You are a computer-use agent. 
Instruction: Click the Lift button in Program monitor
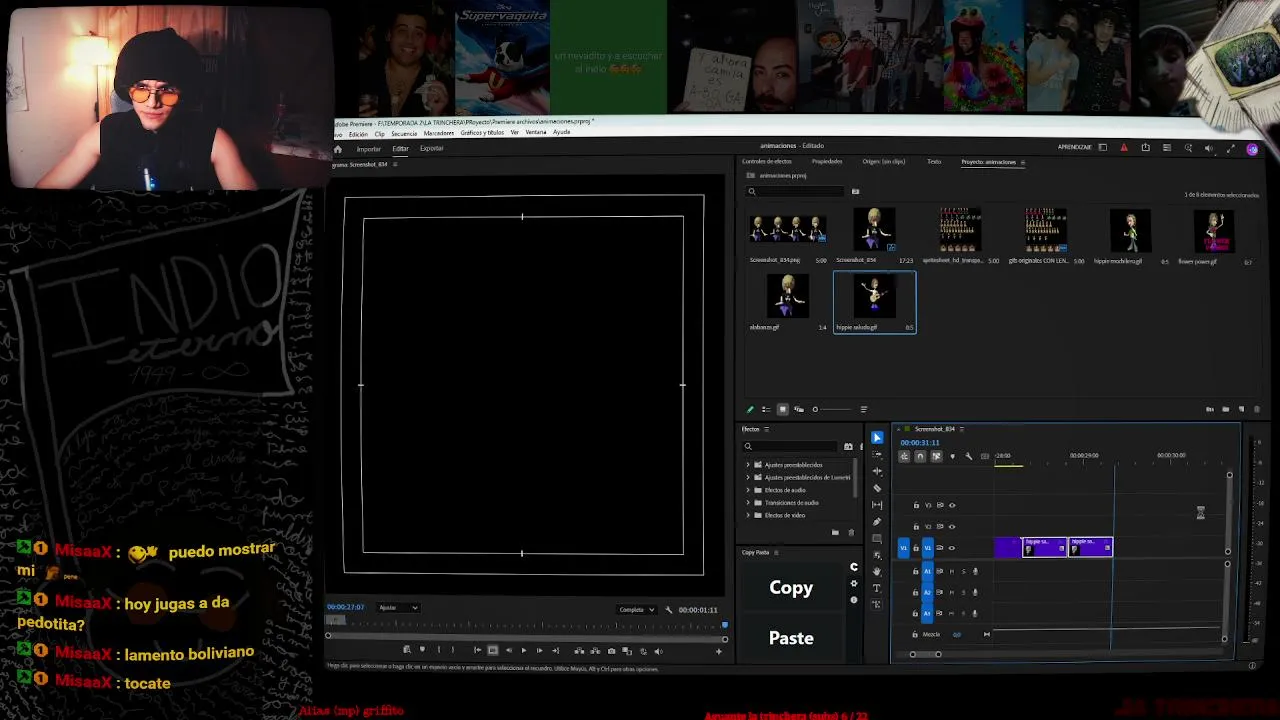click(x=579, y=651)
